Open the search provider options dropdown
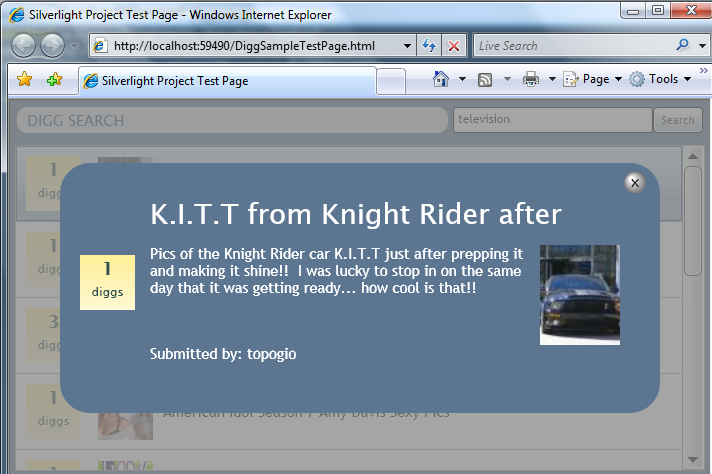This screenshot has height=474, width=712. coord(702,46)
